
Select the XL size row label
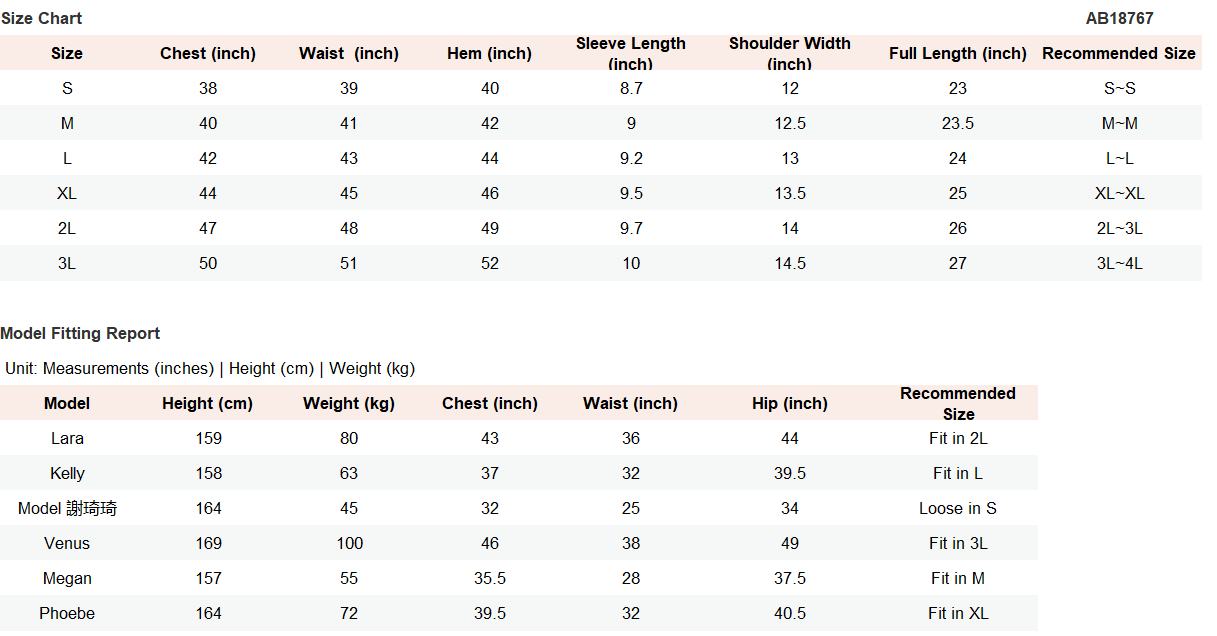tap(67, 193)
